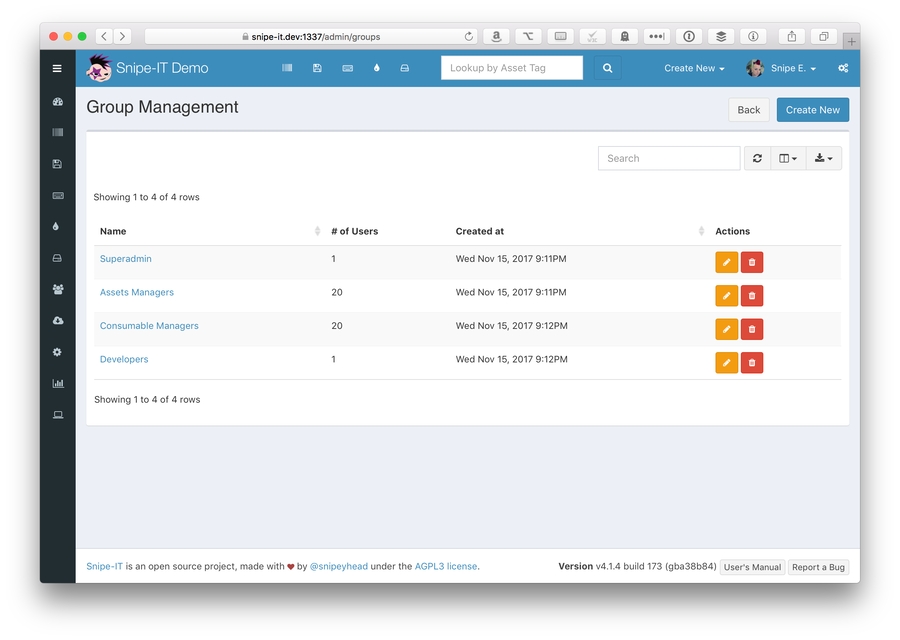Click the magnifier asset tag search button
The height and width of the screenshot is (640, 900).
[607, 68]
